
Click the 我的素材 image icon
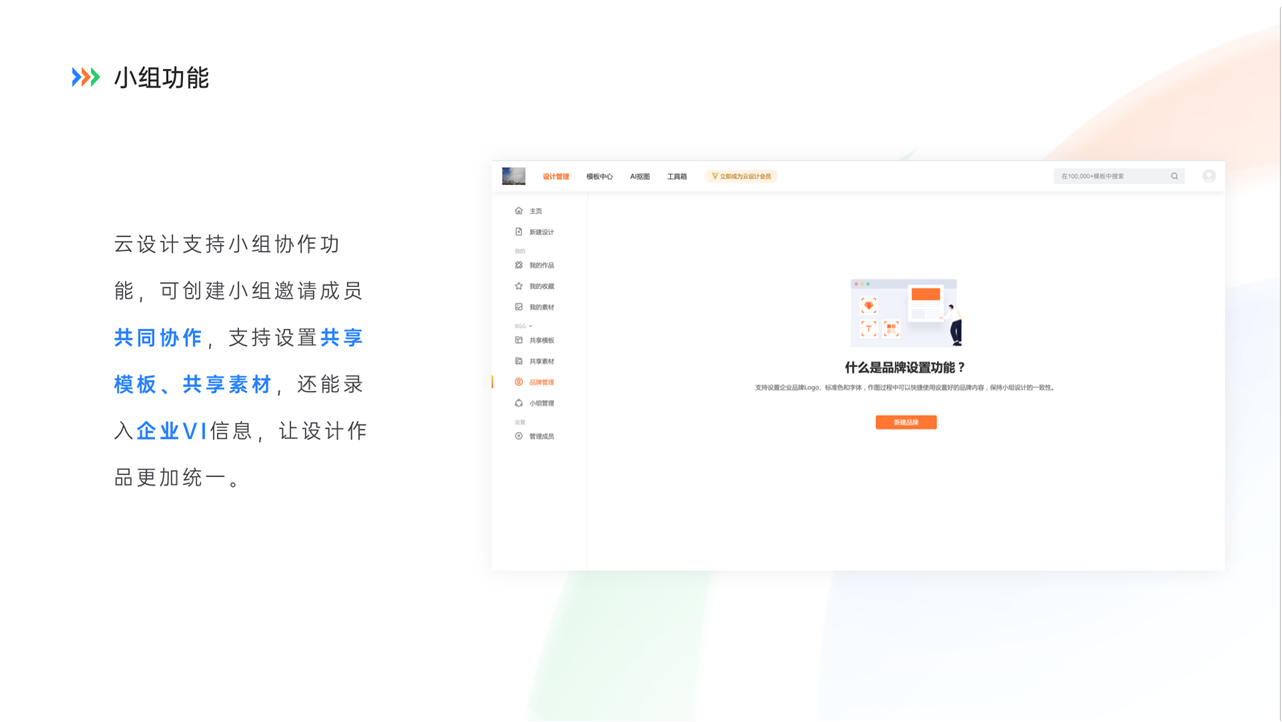(518, 307)
